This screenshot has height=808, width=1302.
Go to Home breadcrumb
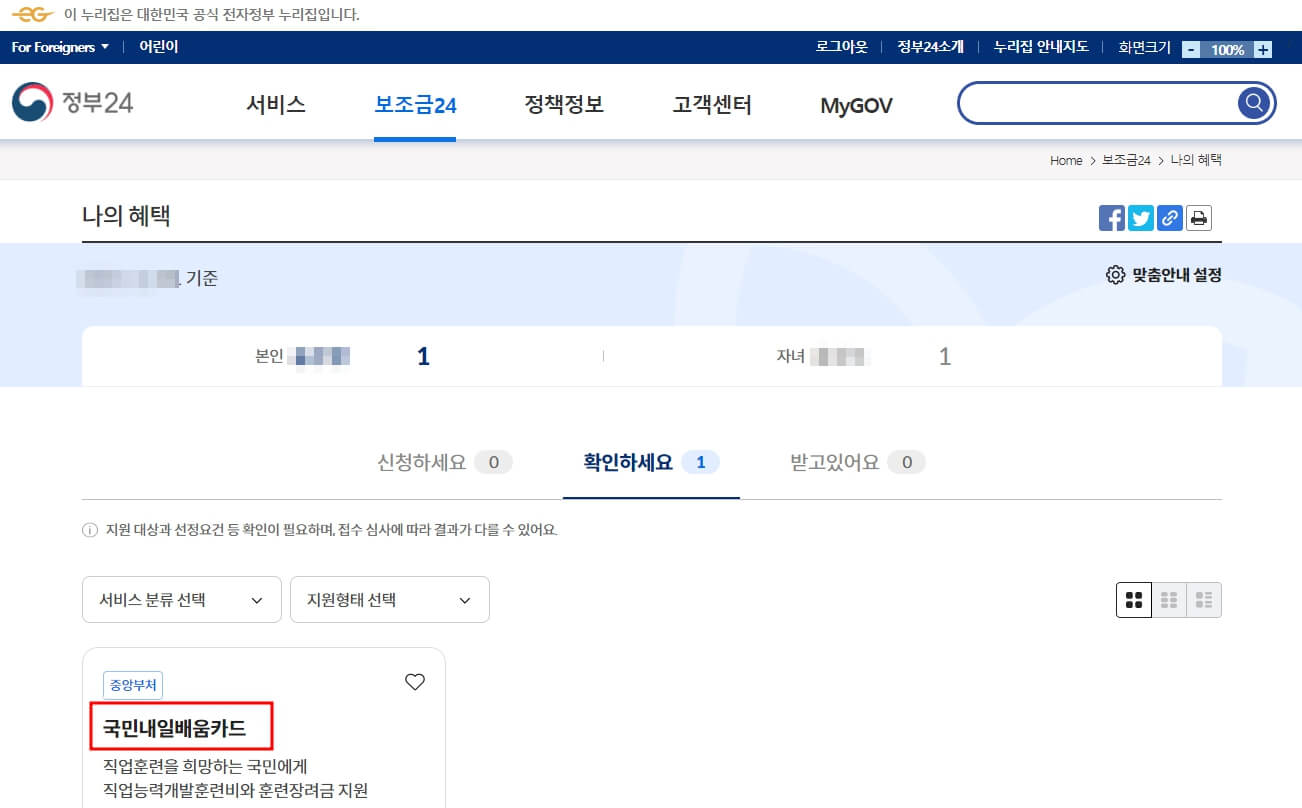coord(1066,160)
